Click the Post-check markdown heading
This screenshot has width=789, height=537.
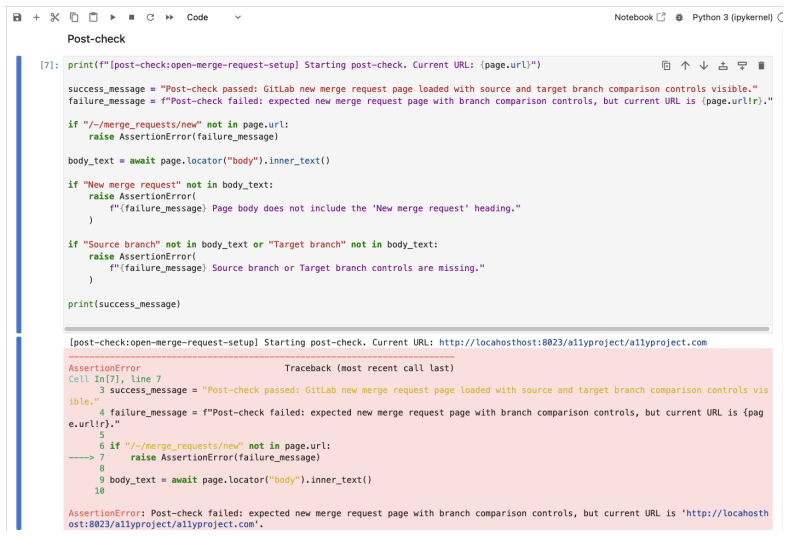click(x=96, y=39)
